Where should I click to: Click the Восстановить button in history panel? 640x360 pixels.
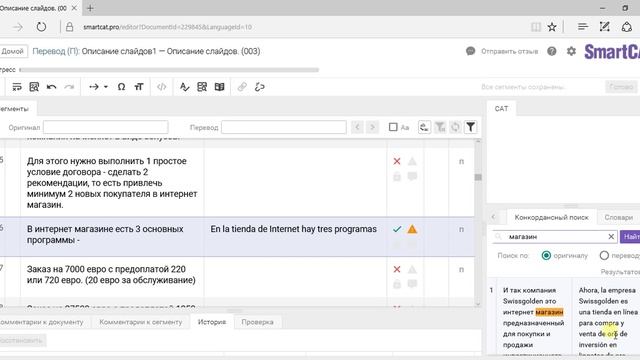(21, 340)
